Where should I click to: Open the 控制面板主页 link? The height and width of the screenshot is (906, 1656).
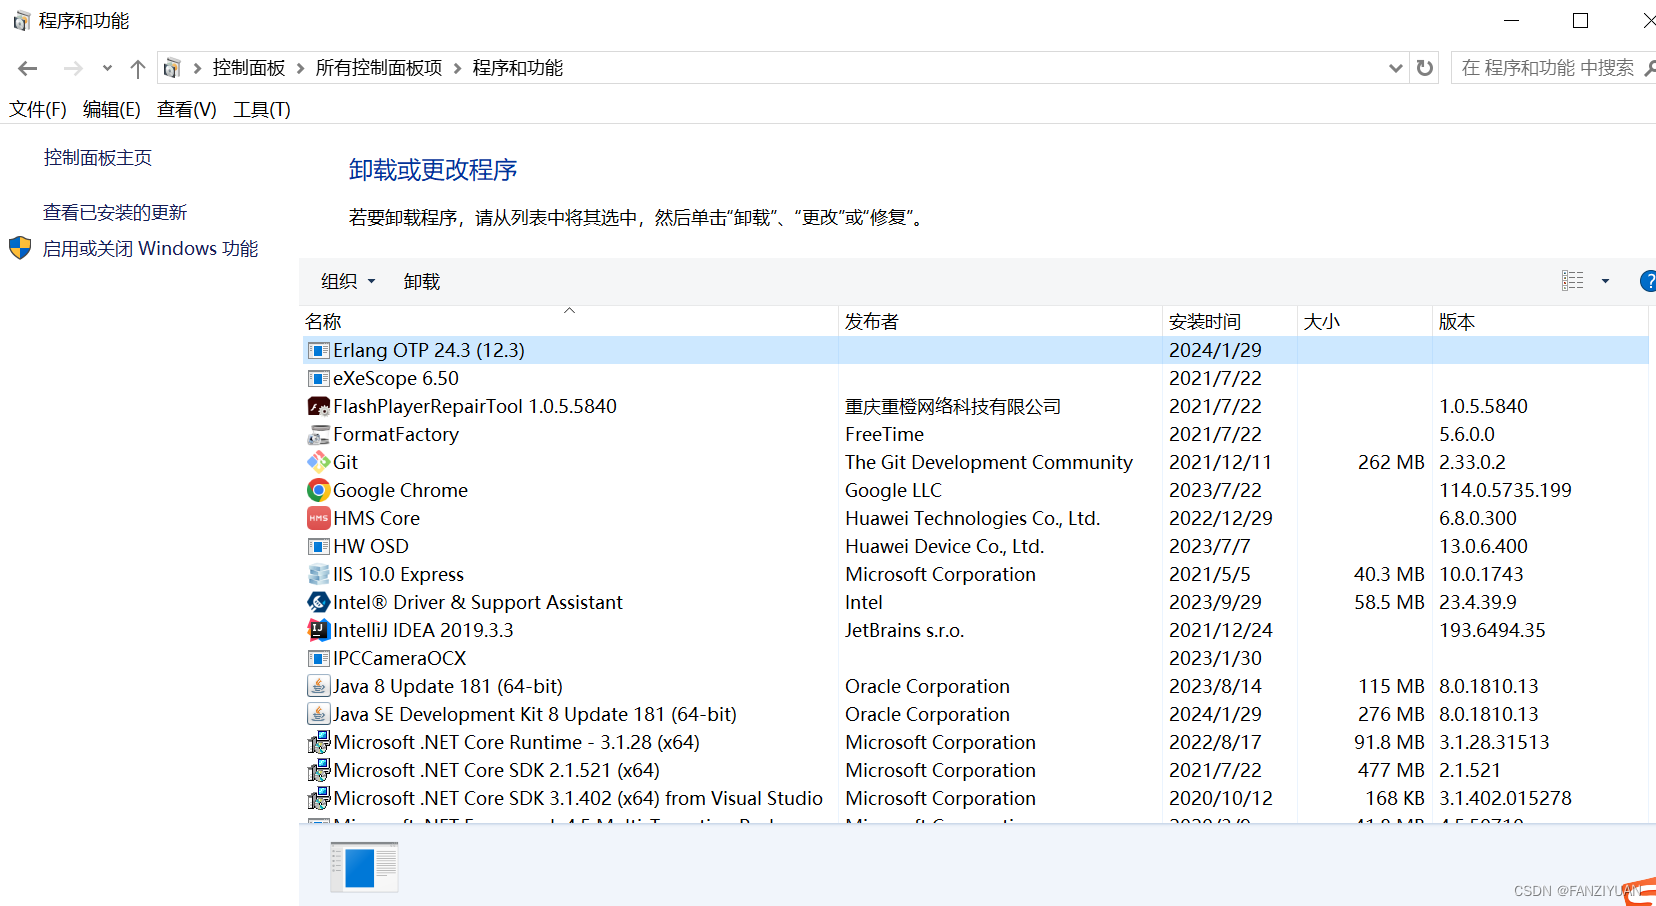pos(98,157)
